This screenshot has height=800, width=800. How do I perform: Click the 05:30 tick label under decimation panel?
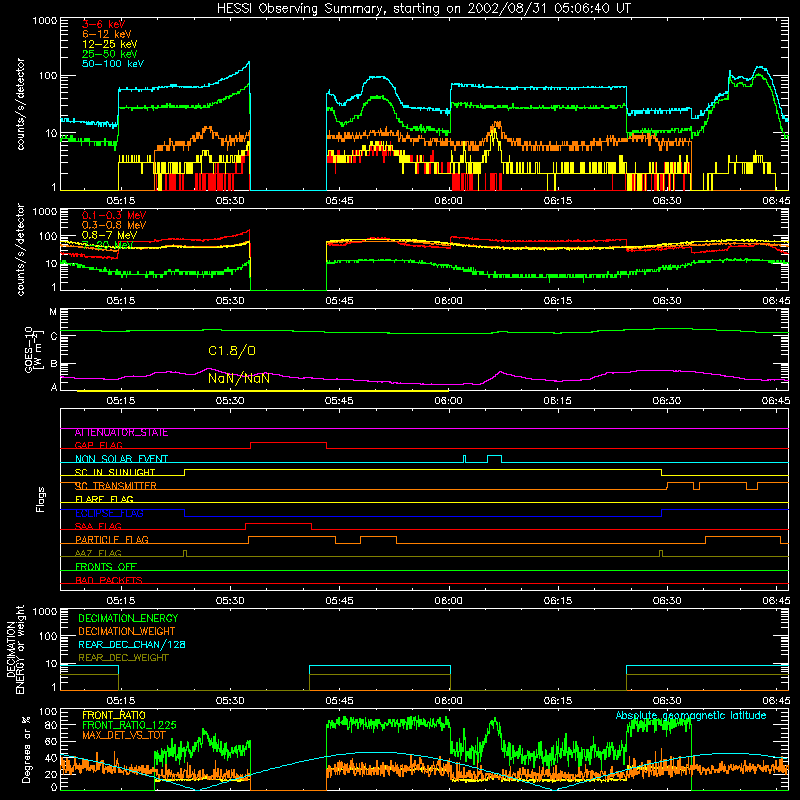230,701
